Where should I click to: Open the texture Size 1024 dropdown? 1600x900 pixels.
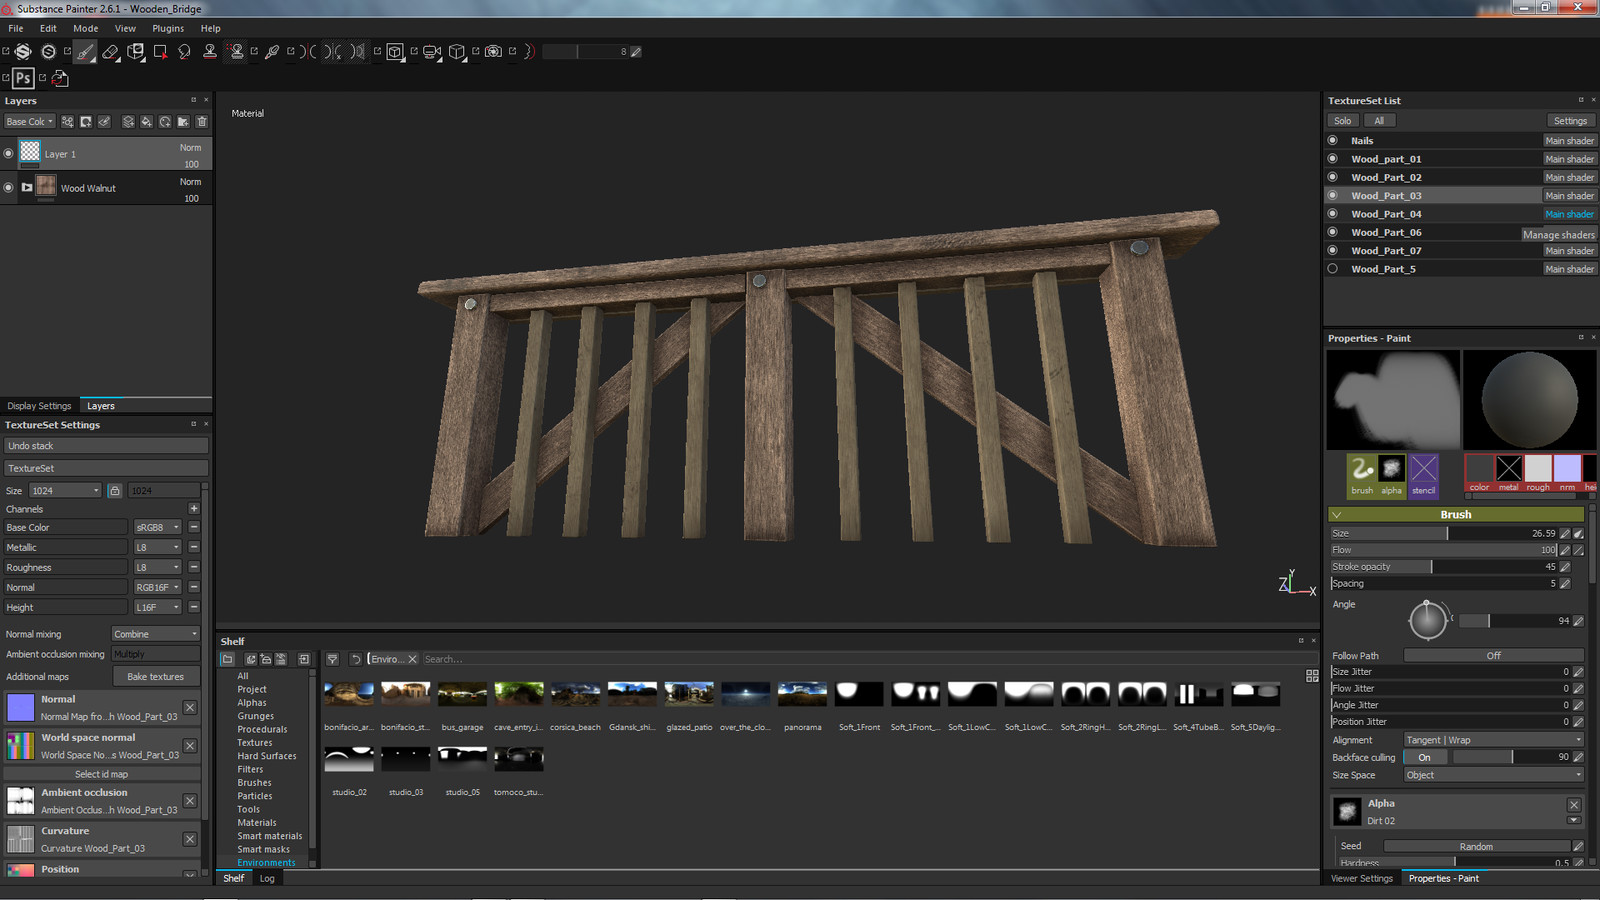(x=65, y=491)
